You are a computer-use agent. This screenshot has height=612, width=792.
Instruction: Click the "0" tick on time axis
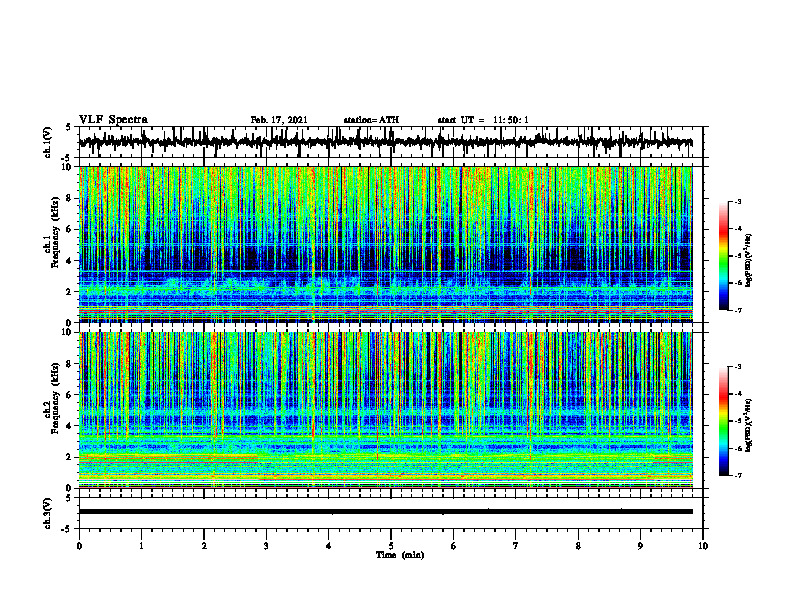click(79, 546)
